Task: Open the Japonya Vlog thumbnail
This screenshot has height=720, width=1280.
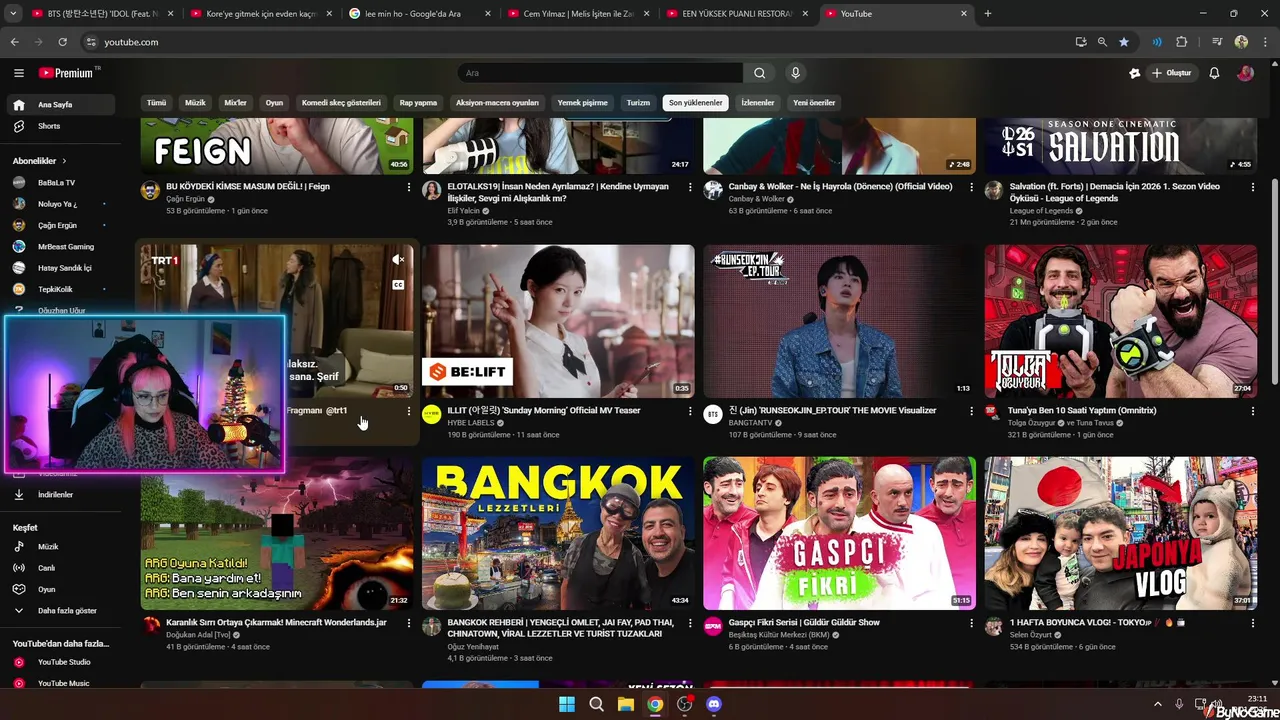Action: (1121, 533)
